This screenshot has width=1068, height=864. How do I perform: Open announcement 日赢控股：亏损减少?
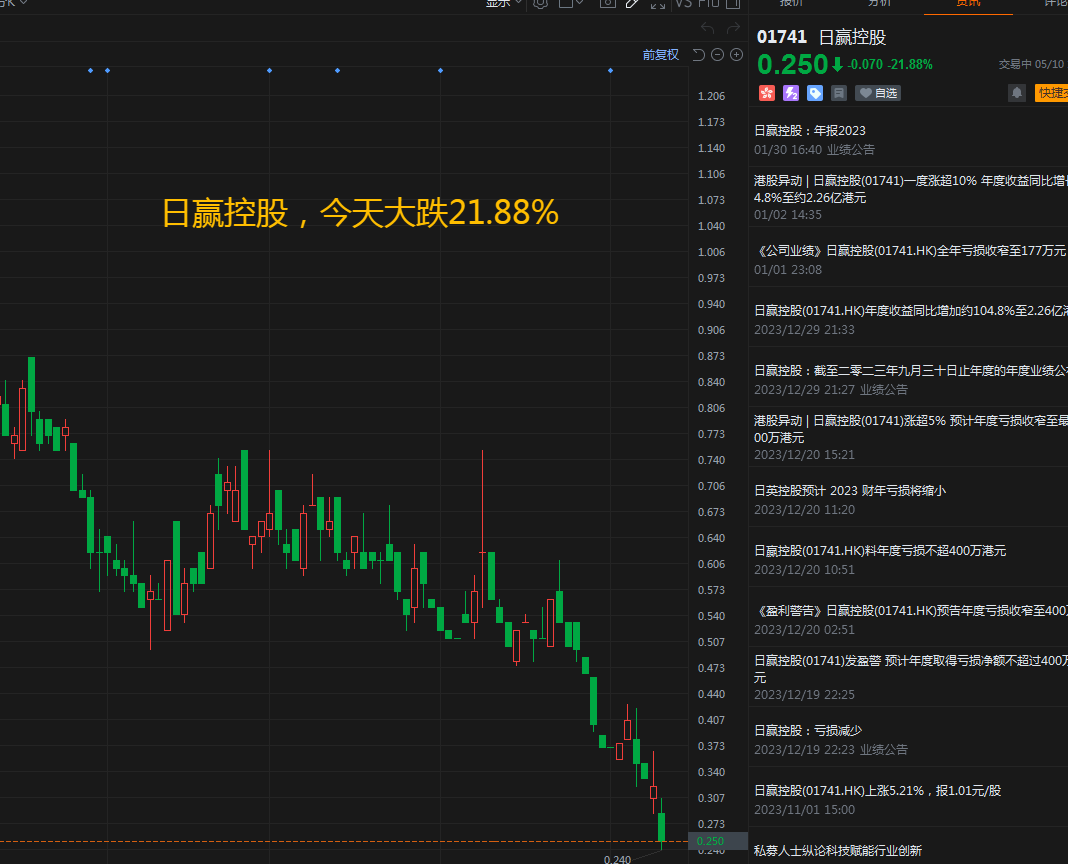(x=909, y=739)
